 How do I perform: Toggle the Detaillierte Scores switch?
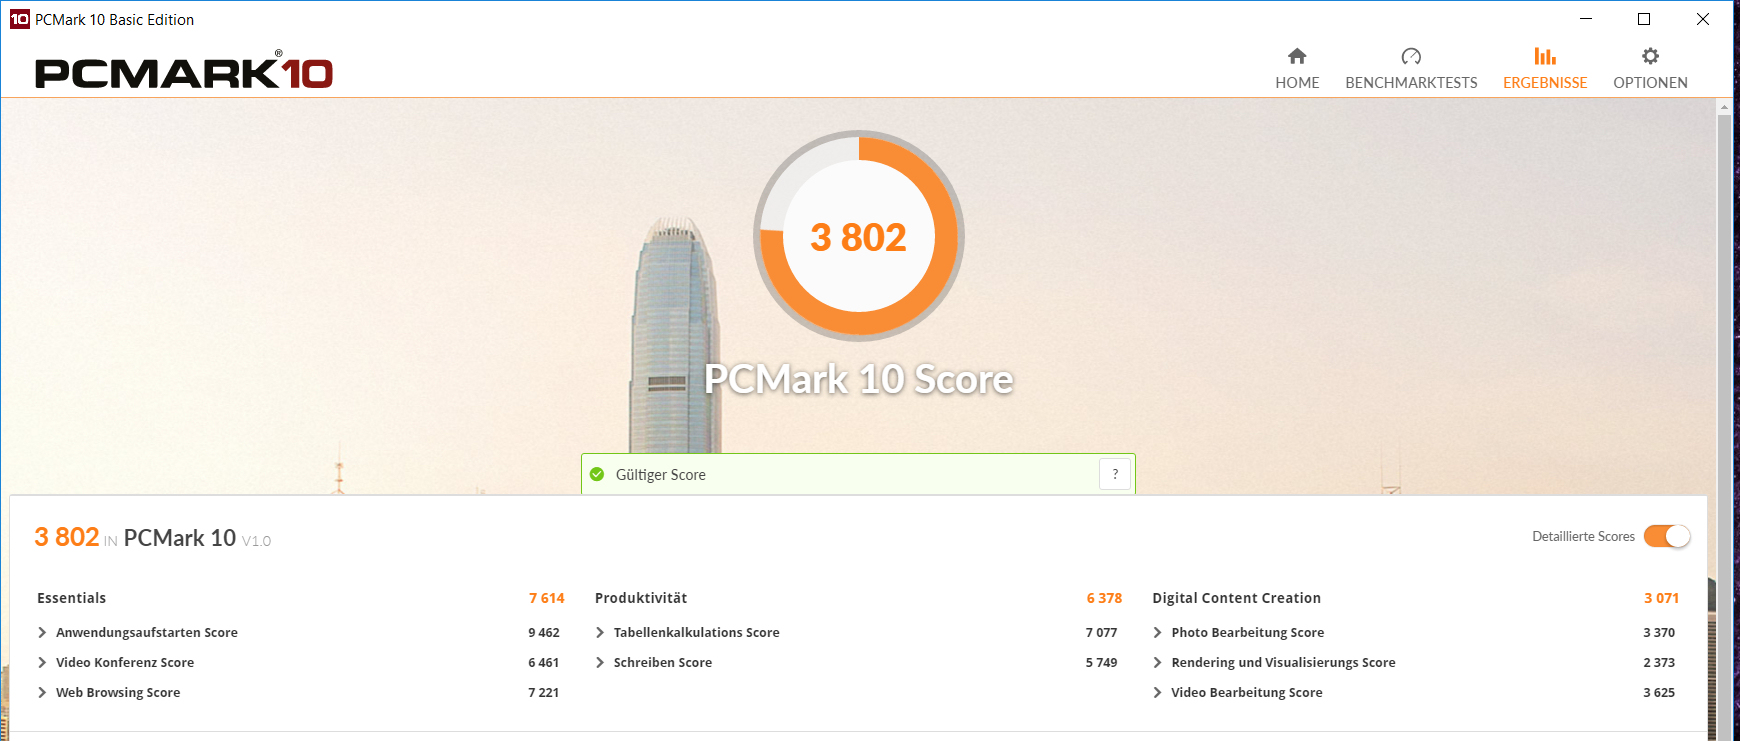tap(1667, 537)
